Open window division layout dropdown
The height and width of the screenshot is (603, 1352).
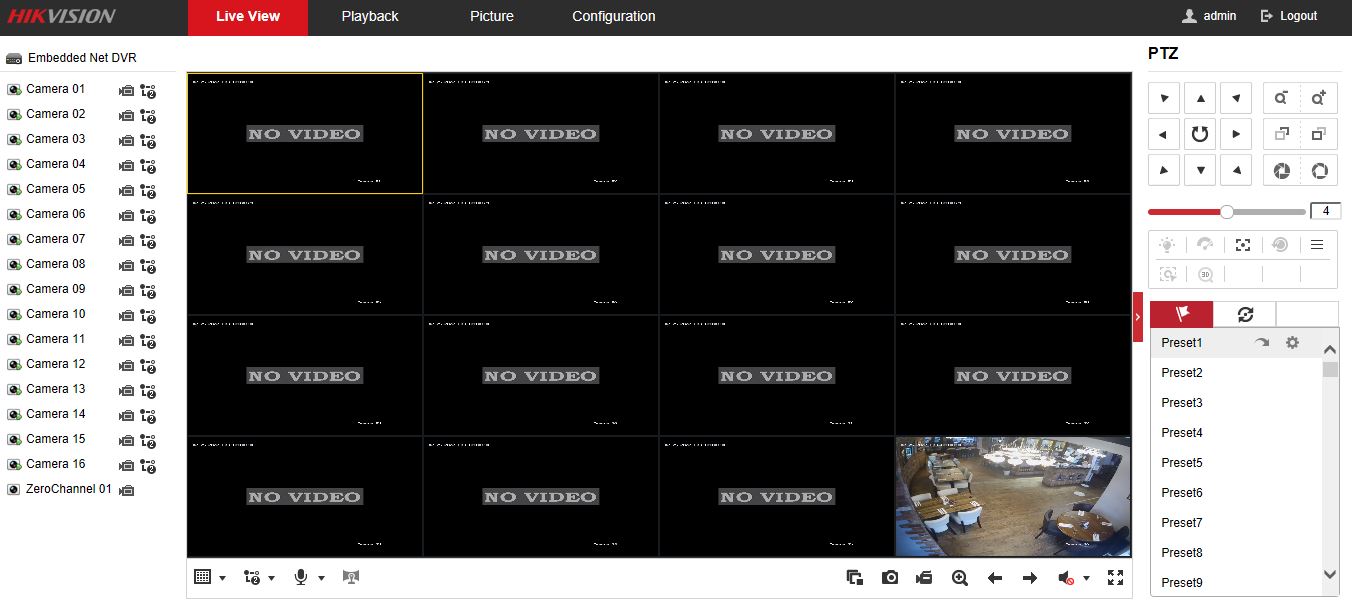point(209,578)
